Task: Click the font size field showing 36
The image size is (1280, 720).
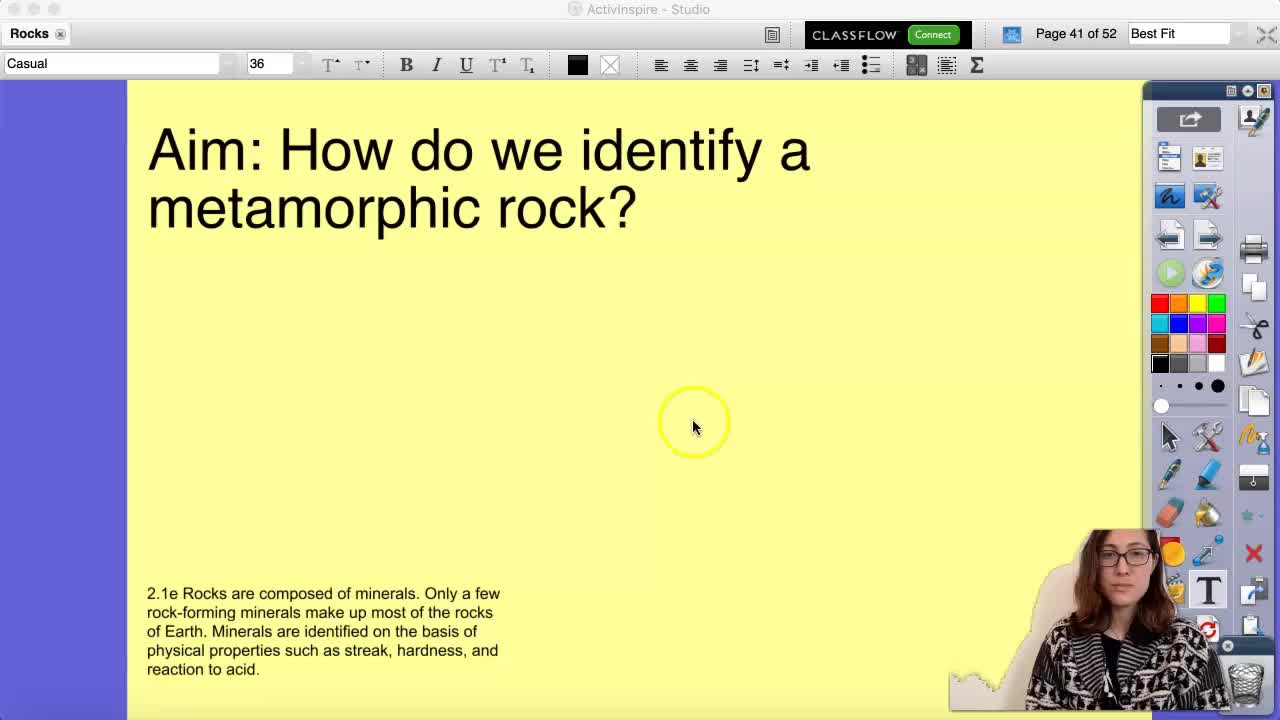Action: (x=269, y=64)
